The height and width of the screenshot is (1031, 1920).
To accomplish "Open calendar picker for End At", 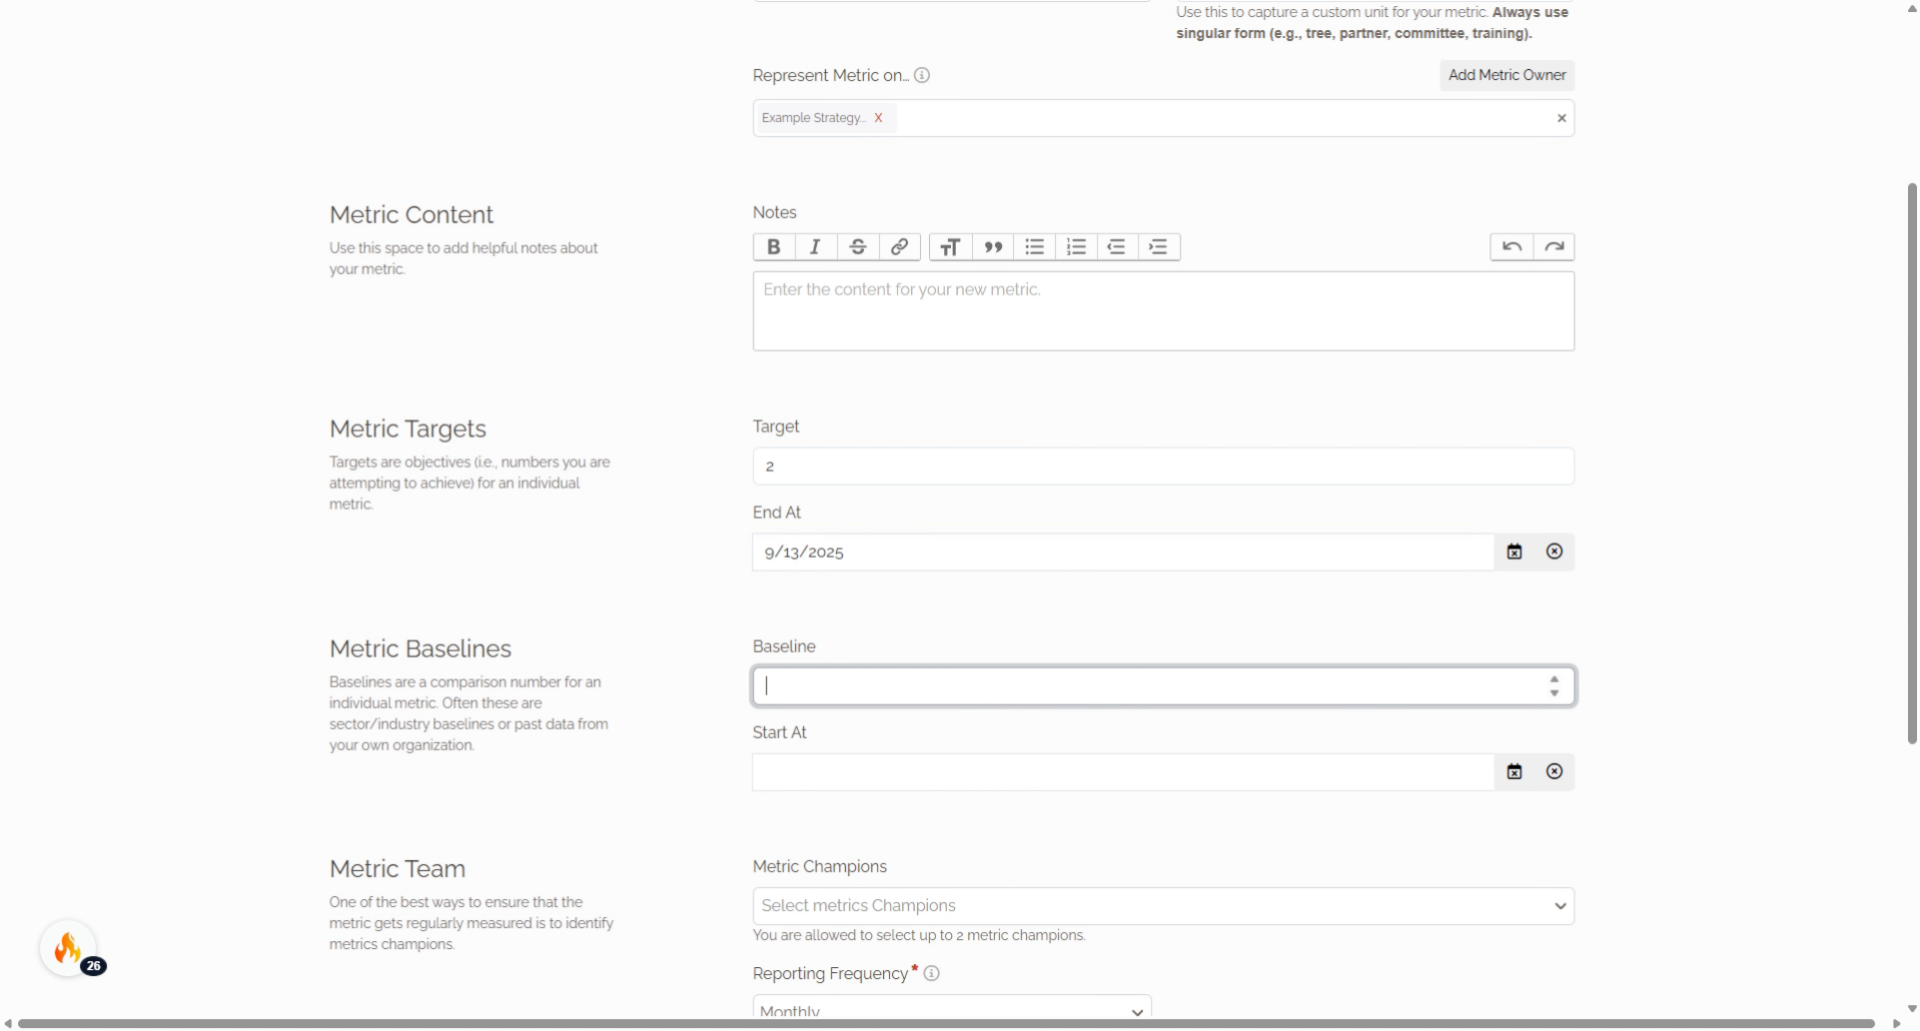I will [x=1515, y=552].
